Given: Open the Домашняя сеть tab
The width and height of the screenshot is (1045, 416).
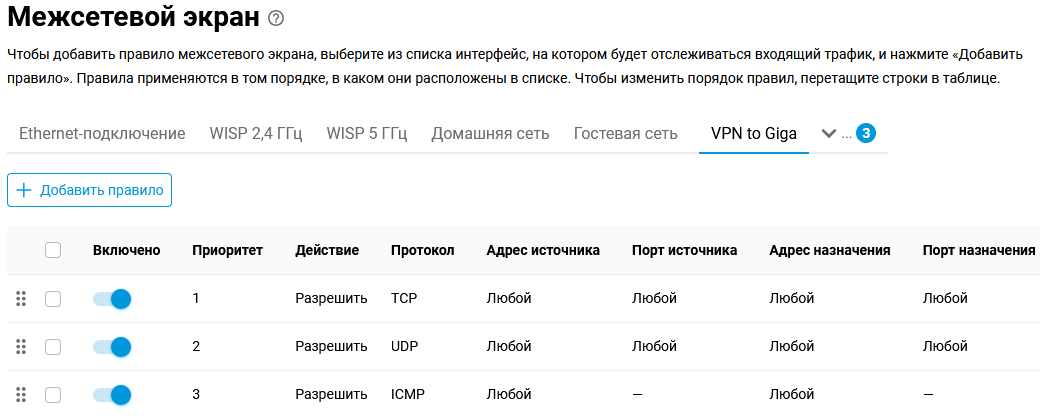Looking at the screenshot, I should coord(490,134).
